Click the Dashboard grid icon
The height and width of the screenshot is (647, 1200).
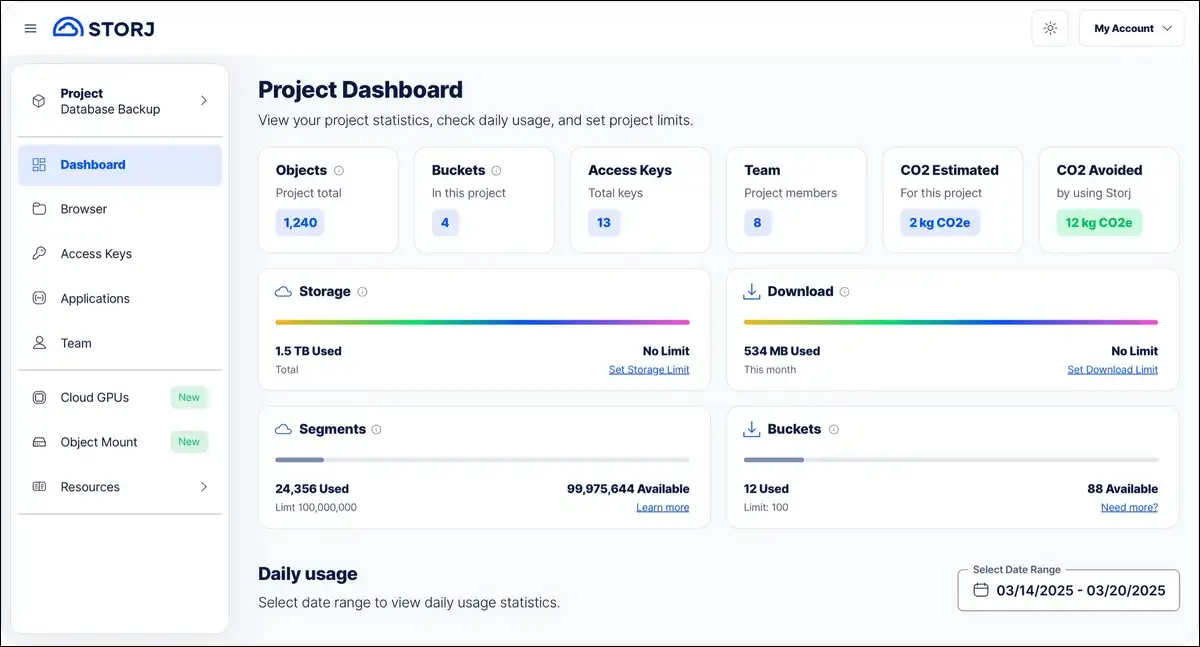pos(39,165)
